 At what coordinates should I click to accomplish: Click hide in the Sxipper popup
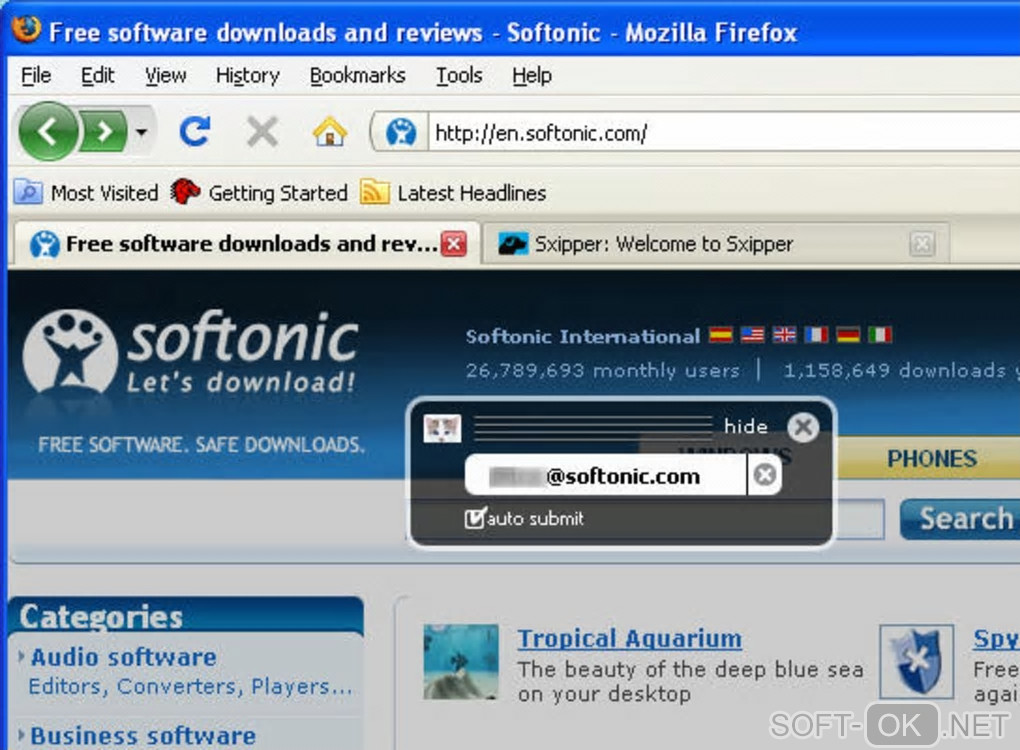(745, 427)
